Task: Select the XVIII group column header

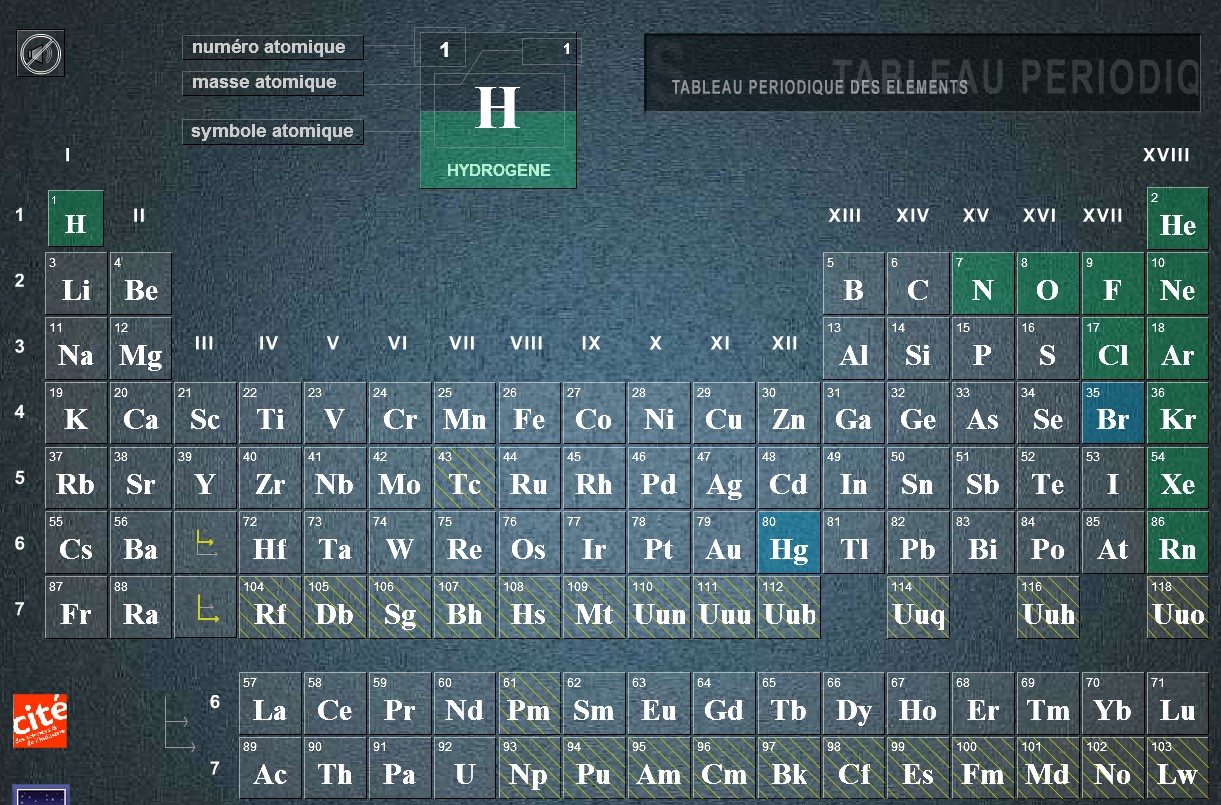Action: pos(1166,155)
